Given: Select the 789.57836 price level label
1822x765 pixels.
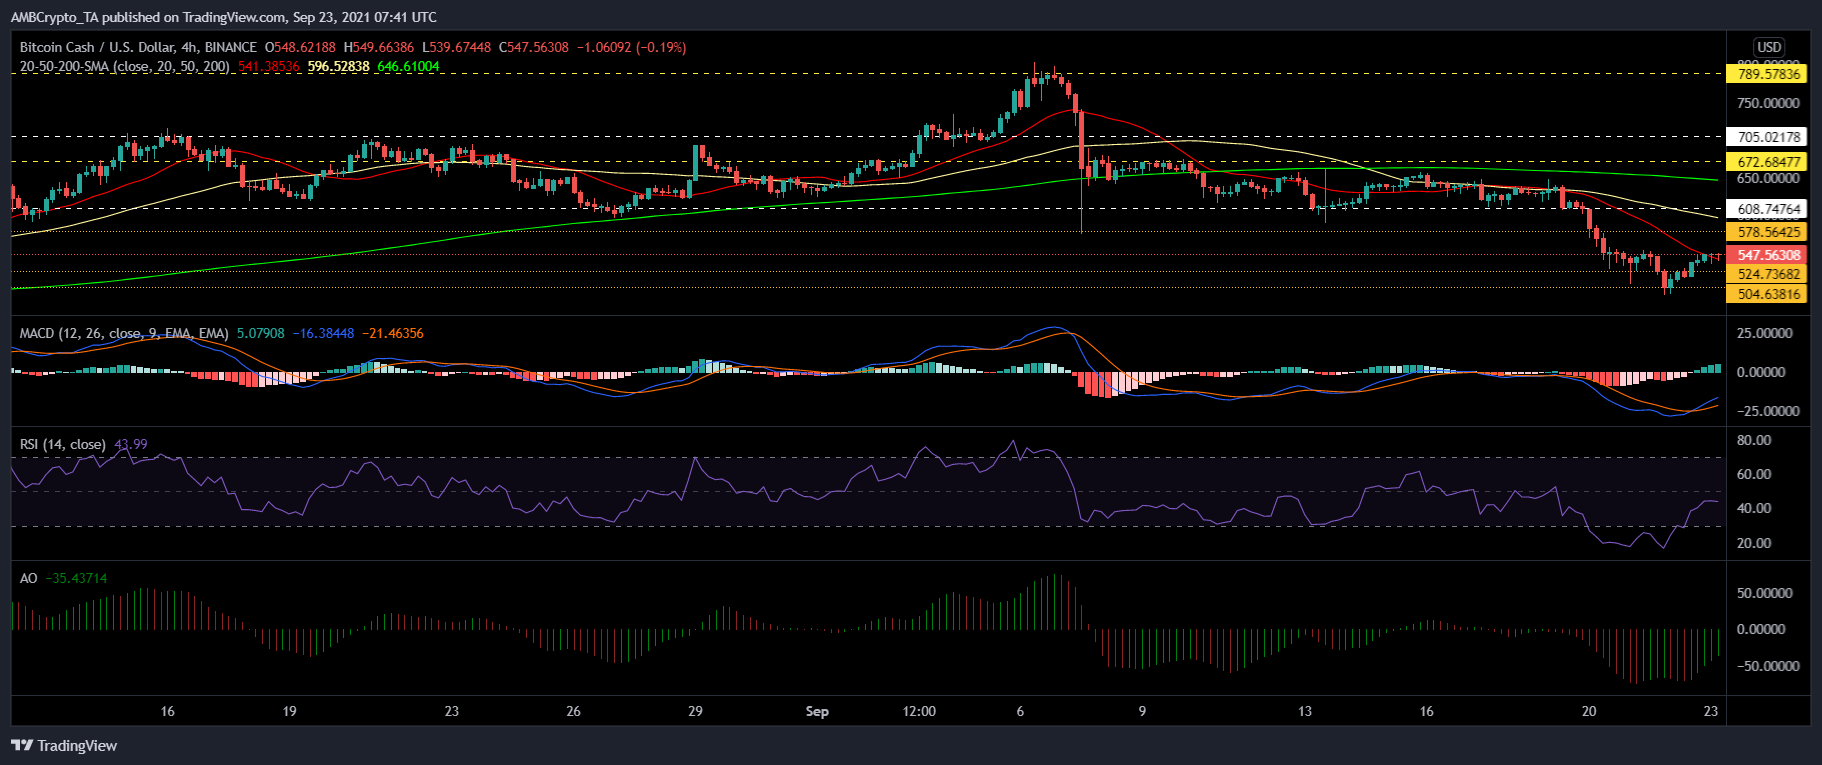Looking at the screenshot, I should click(x=1767, y=74).
